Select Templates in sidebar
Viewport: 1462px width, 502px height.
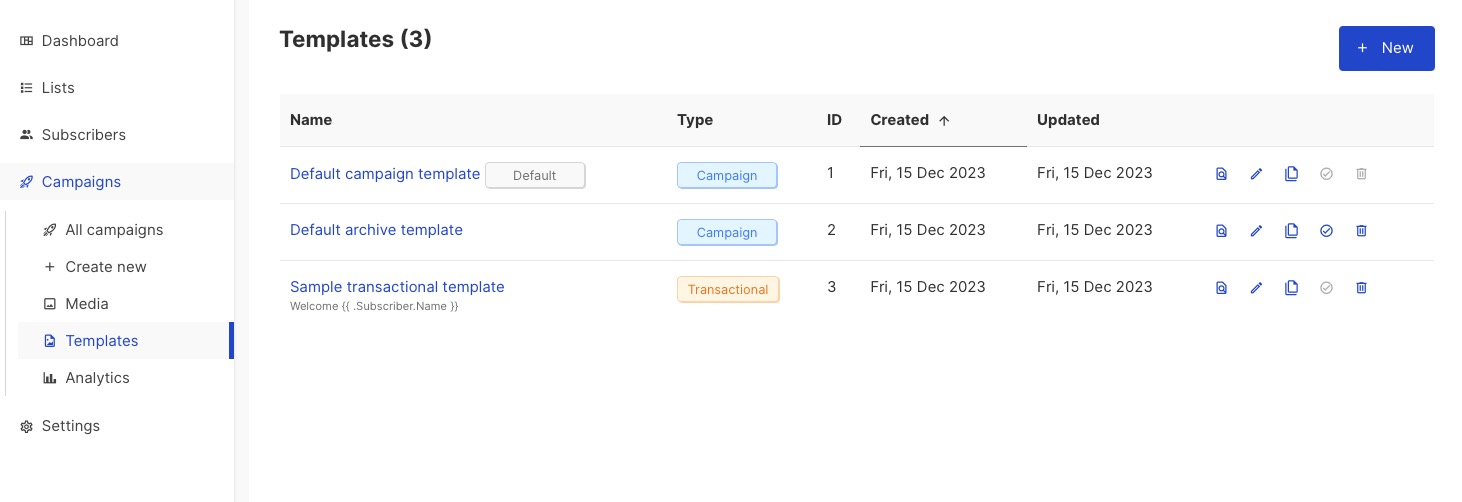pyautogui.click(x=126, y=341)
